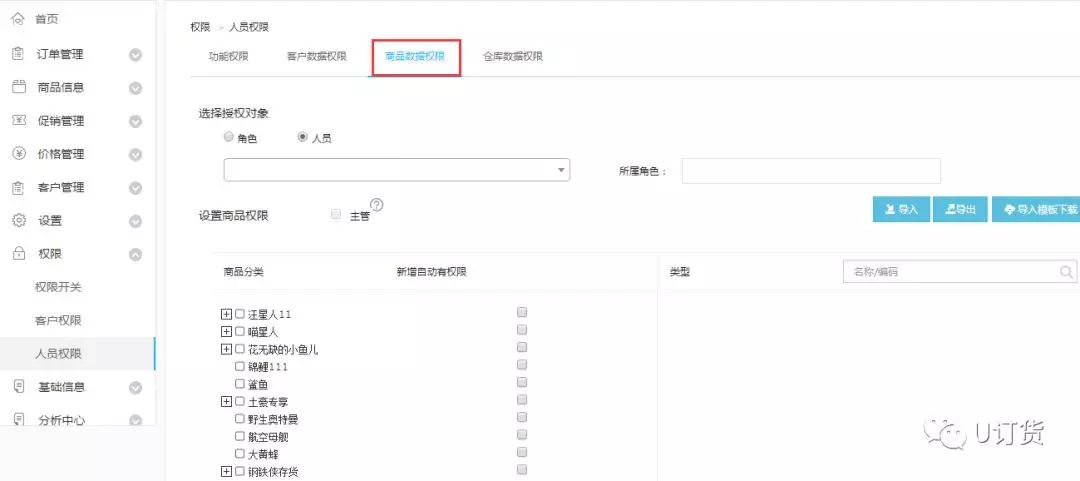The image size is (1080, 481).
Task: Open the 权限开关 submenu item
Action: [x=58, y=287]
